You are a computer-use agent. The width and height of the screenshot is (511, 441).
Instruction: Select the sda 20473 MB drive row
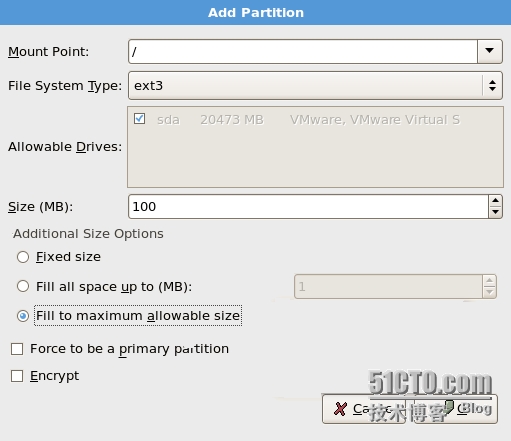point(315,119)
